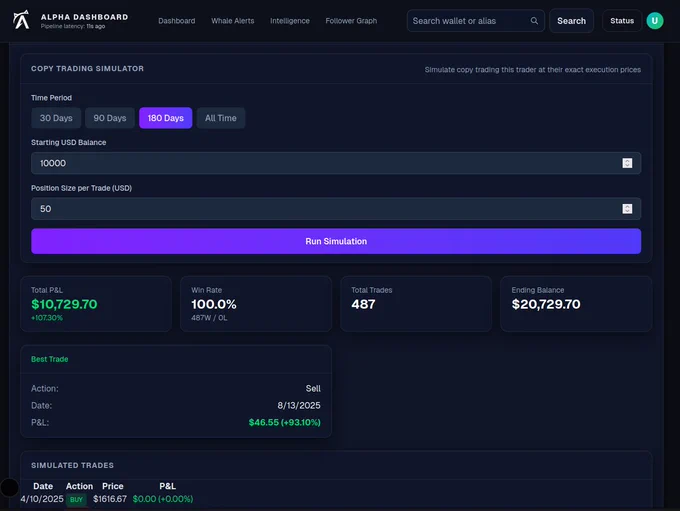680x511 pixels.
Task: Focus the Search wallet or alias field
Action: tap(468, 21)
